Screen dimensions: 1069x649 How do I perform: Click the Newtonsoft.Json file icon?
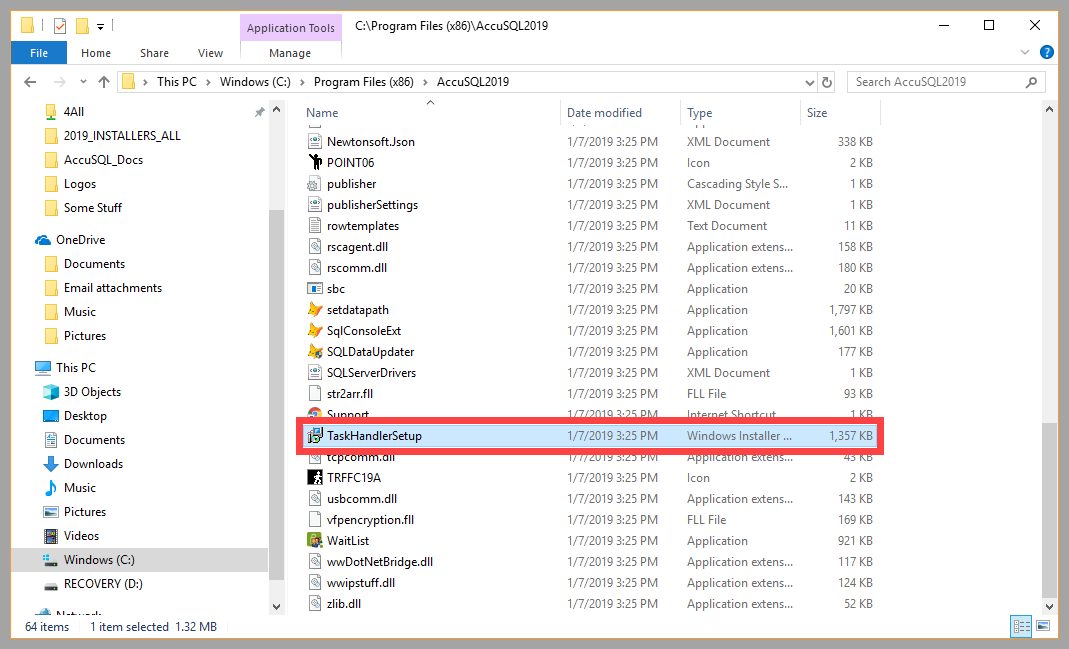point(314,142)
